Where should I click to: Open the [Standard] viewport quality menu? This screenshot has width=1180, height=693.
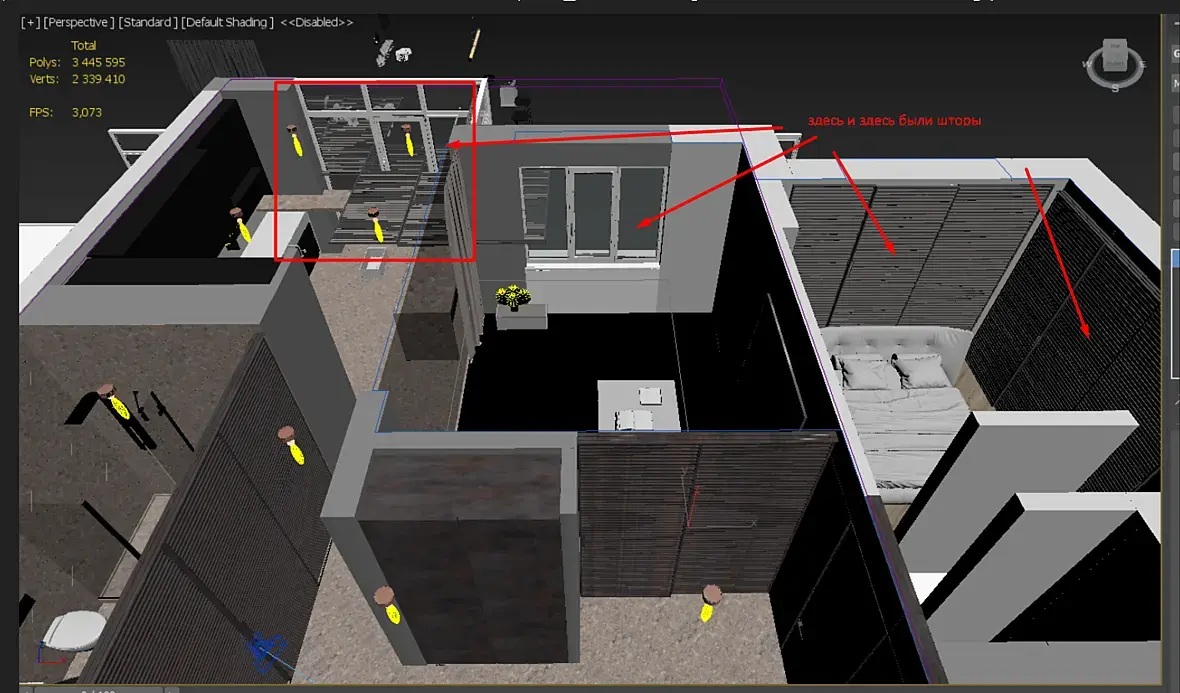click(148, 23)
